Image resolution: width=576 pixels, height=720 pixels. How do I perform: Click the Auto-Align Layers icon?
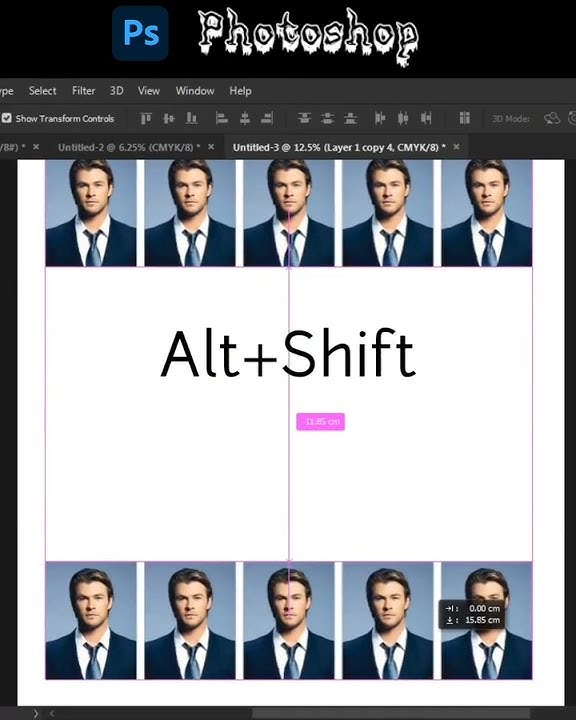pos(464,118)
